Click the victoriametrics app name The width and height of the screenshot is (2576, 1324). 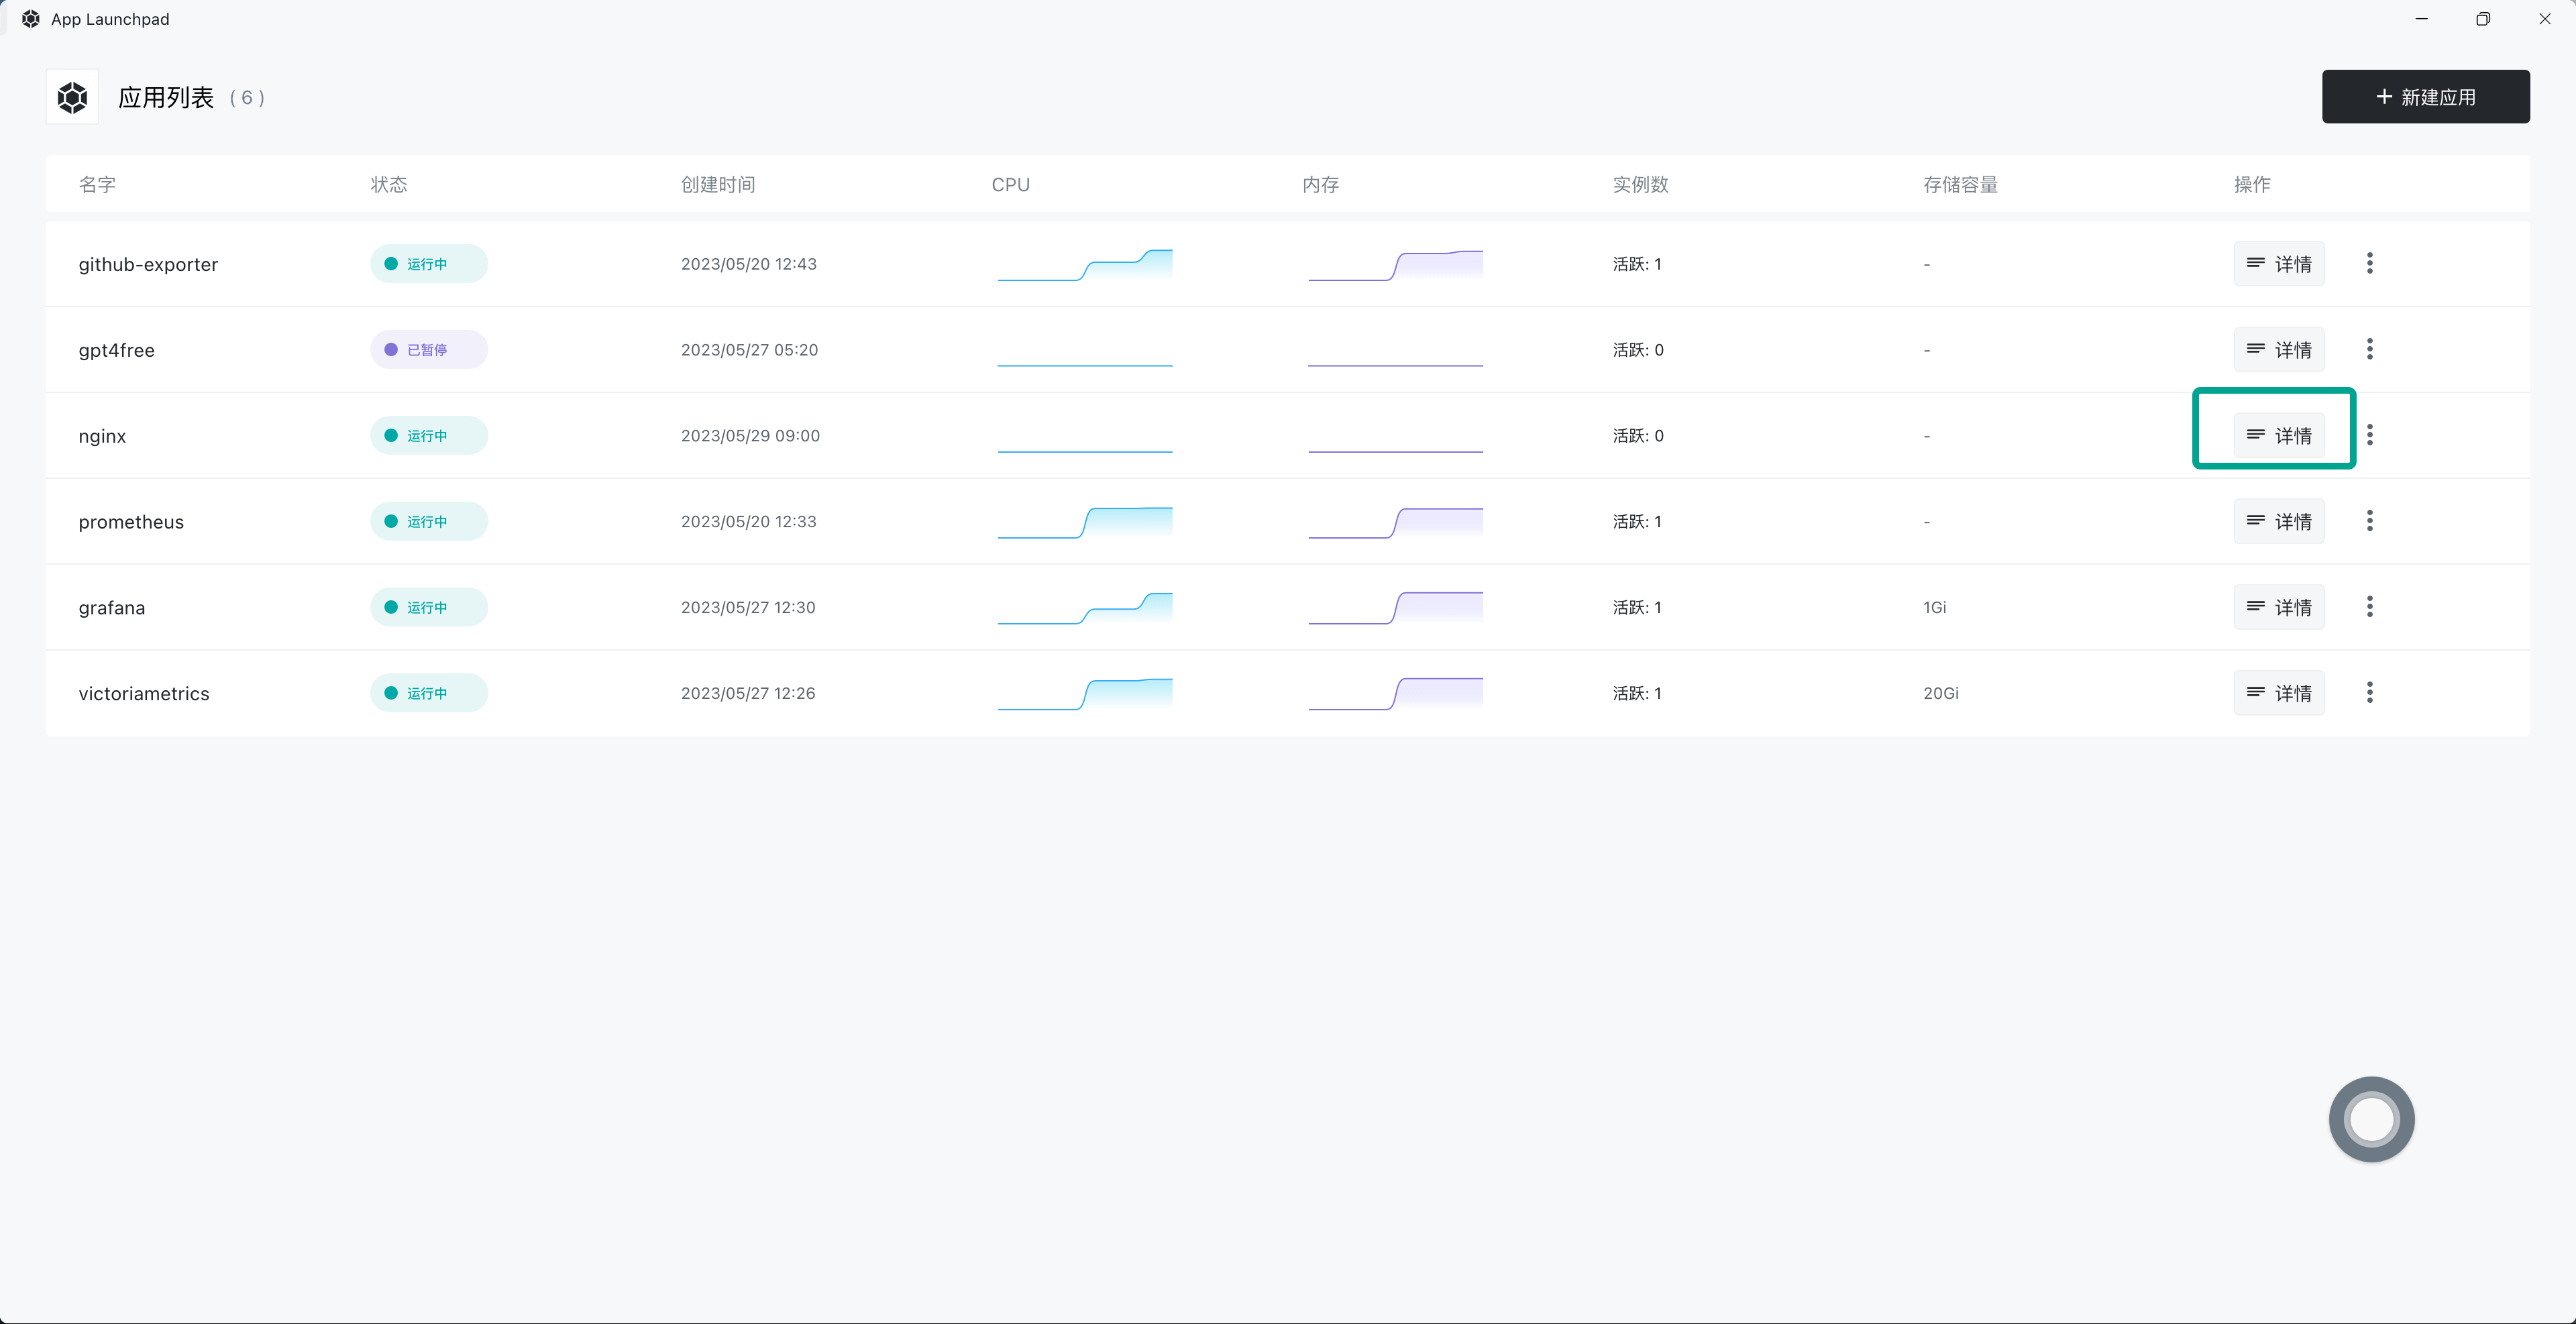click(x=144, y=694)
